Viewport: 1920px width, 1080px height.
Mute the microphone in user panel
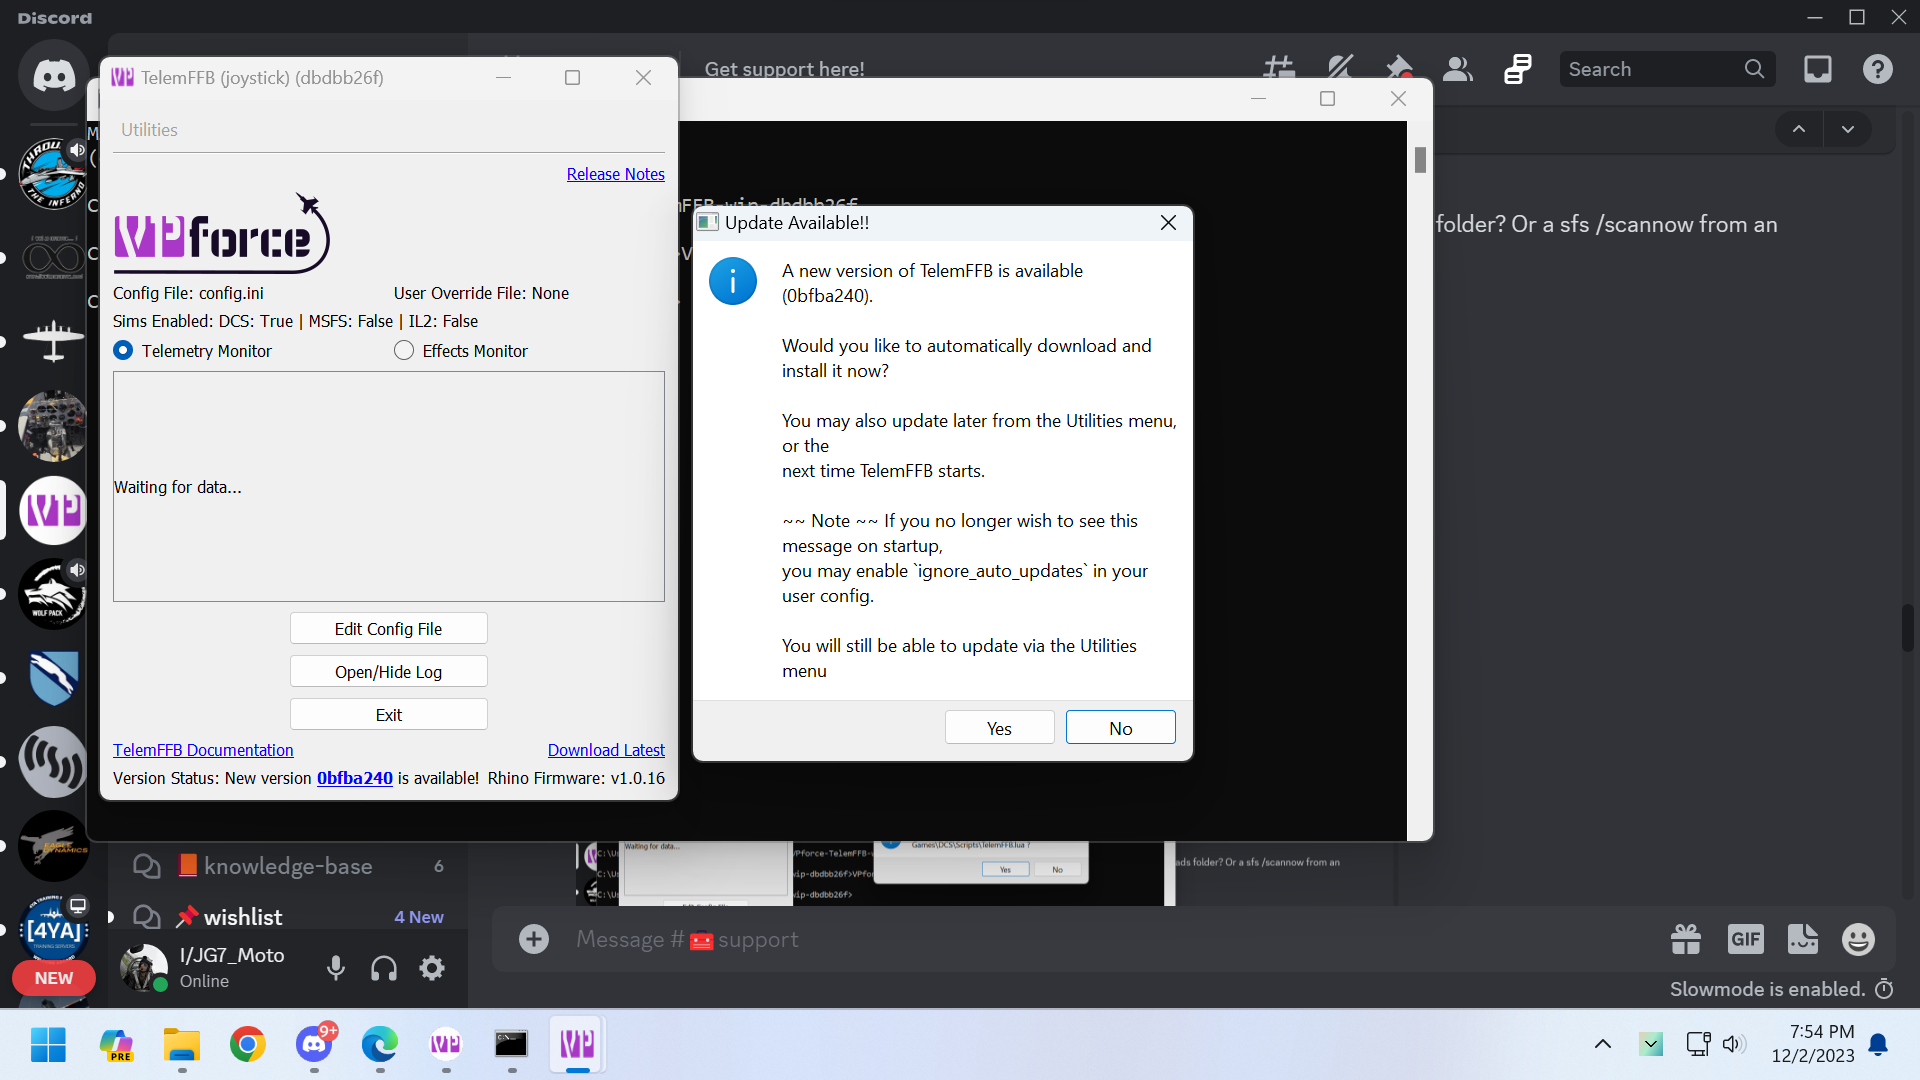[x=336, y=968]
